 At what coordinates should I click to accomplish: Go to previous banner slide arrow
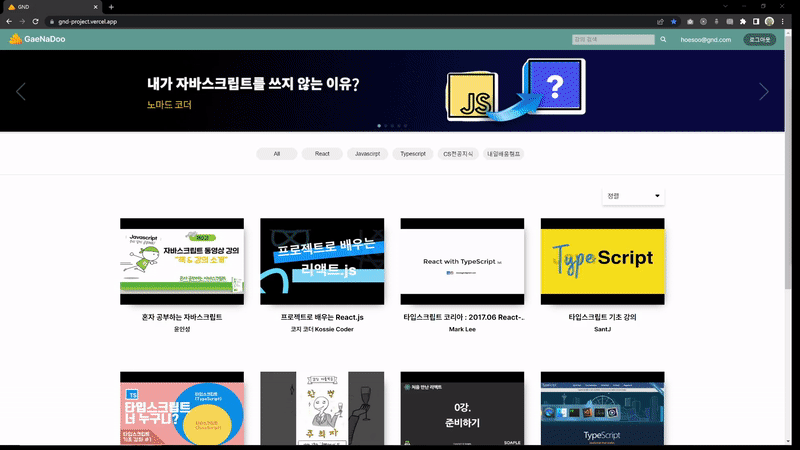[20, 91]
